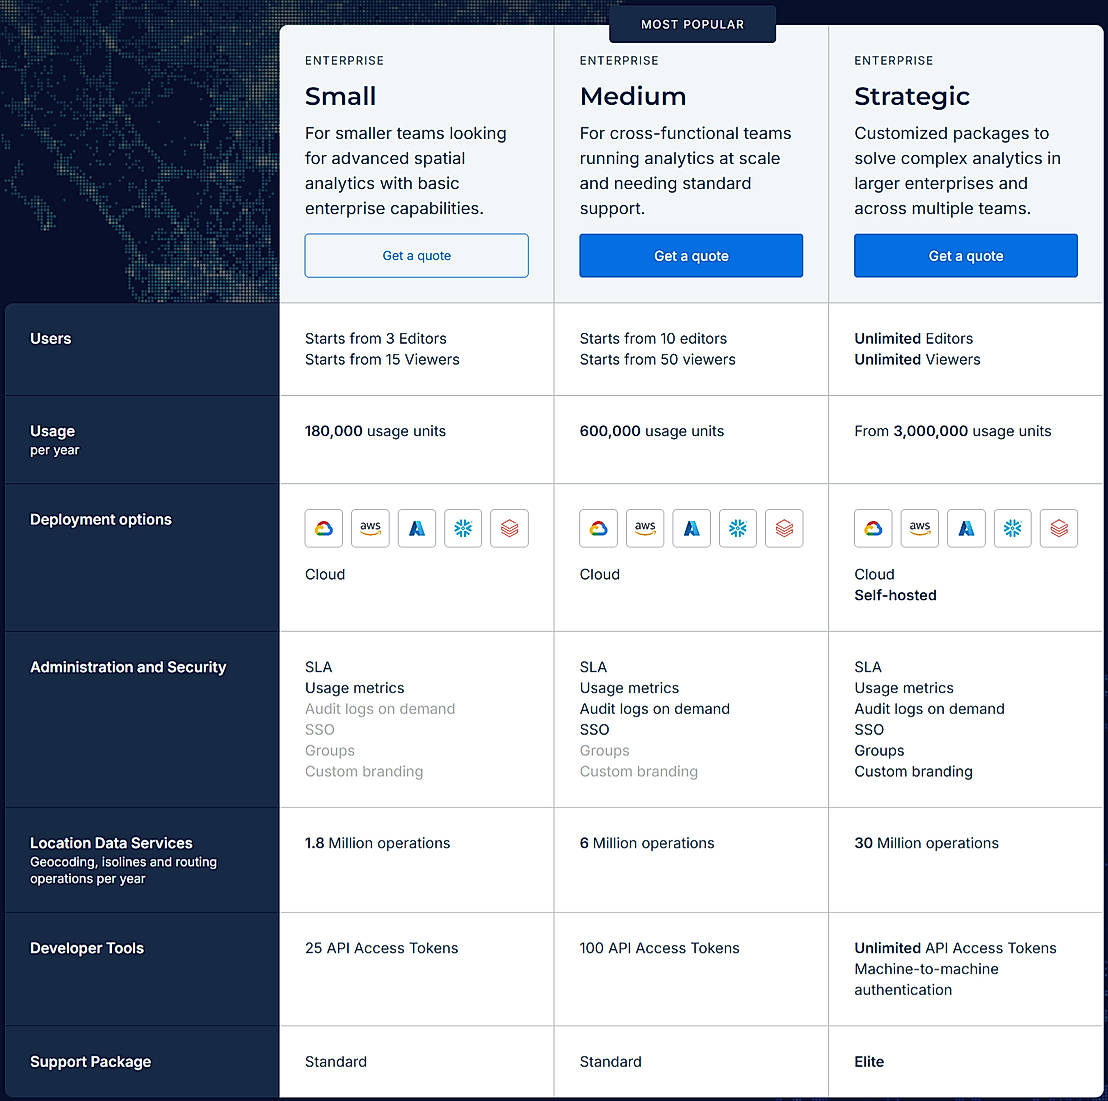Click Google Cloud icon in Strategic plan
The image size is (1108, 1101).
pyautogui.click(x=873, y=528)
